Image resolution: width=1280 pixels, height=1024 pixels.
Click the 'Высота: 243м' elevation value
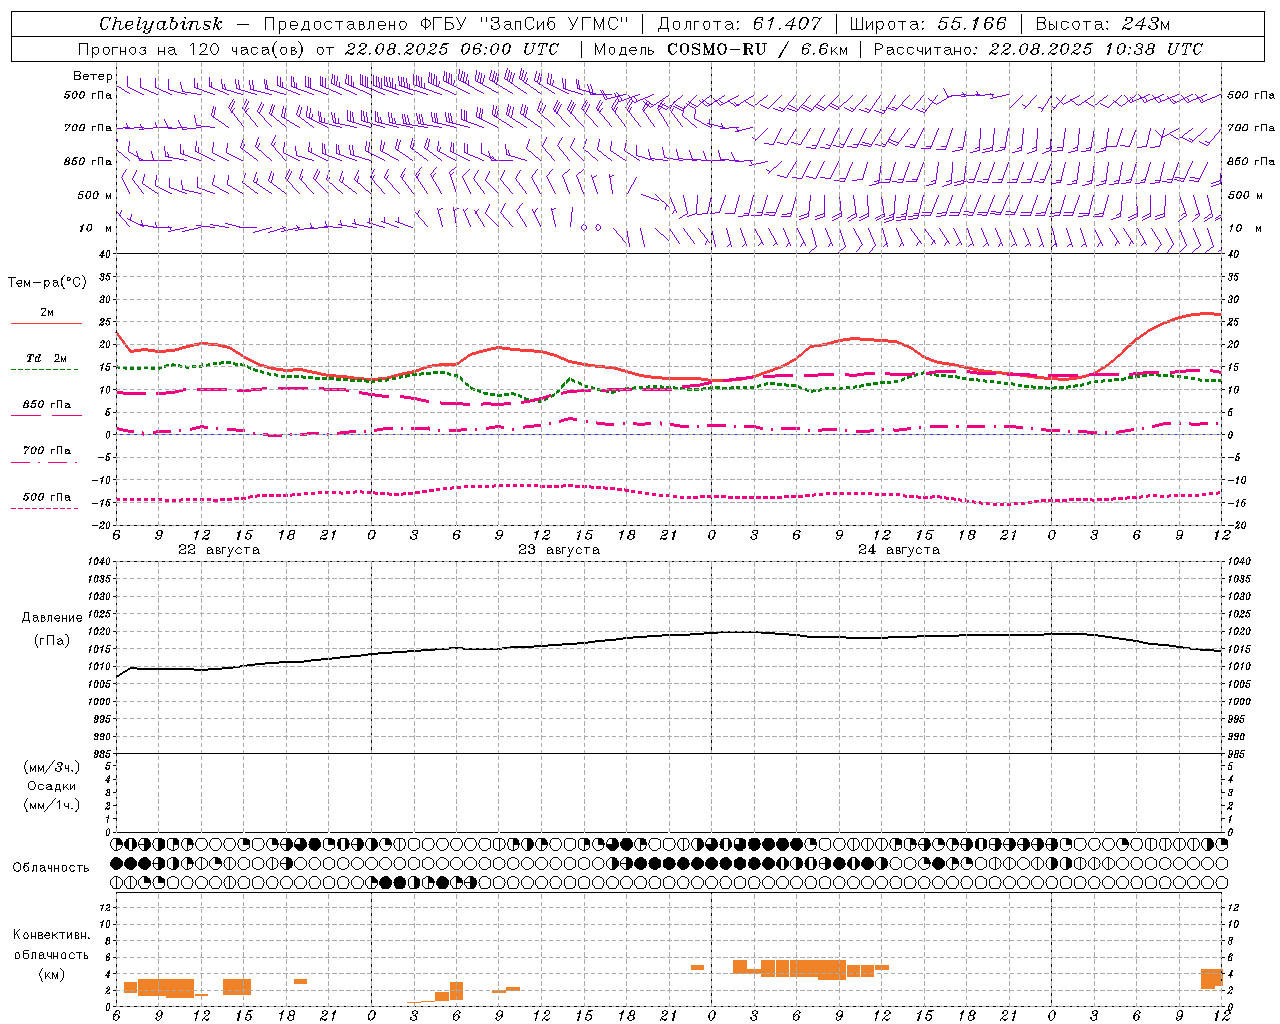[1103, 24]
